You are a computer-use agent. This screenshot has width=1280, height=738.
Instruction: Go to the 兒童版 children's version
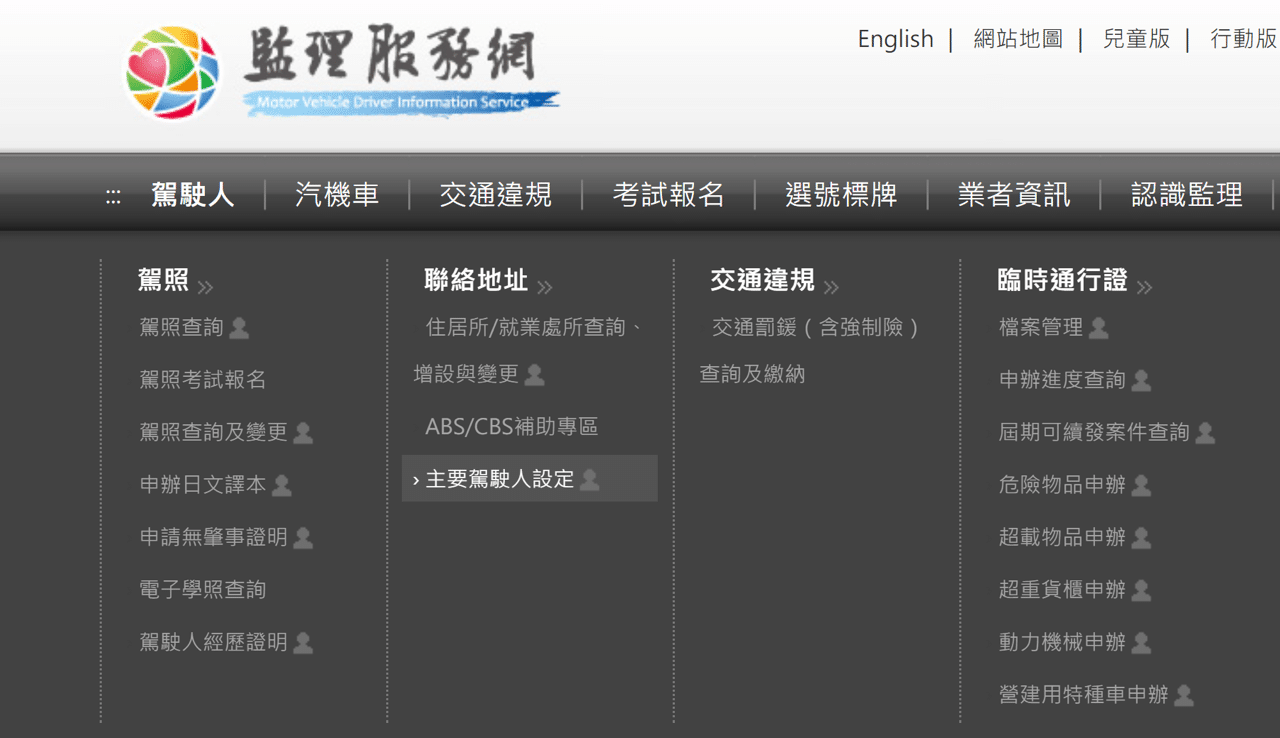tap(1136, 39)
